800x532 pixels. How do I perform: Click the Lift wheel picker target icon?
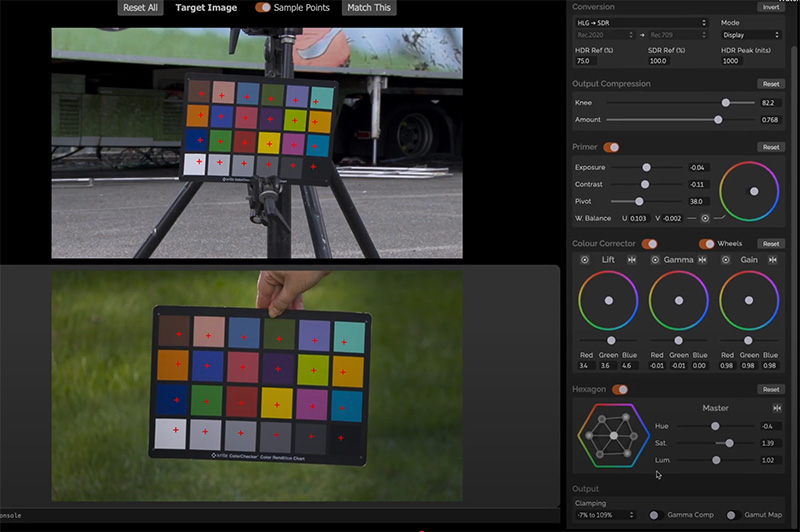pos(584,259)
